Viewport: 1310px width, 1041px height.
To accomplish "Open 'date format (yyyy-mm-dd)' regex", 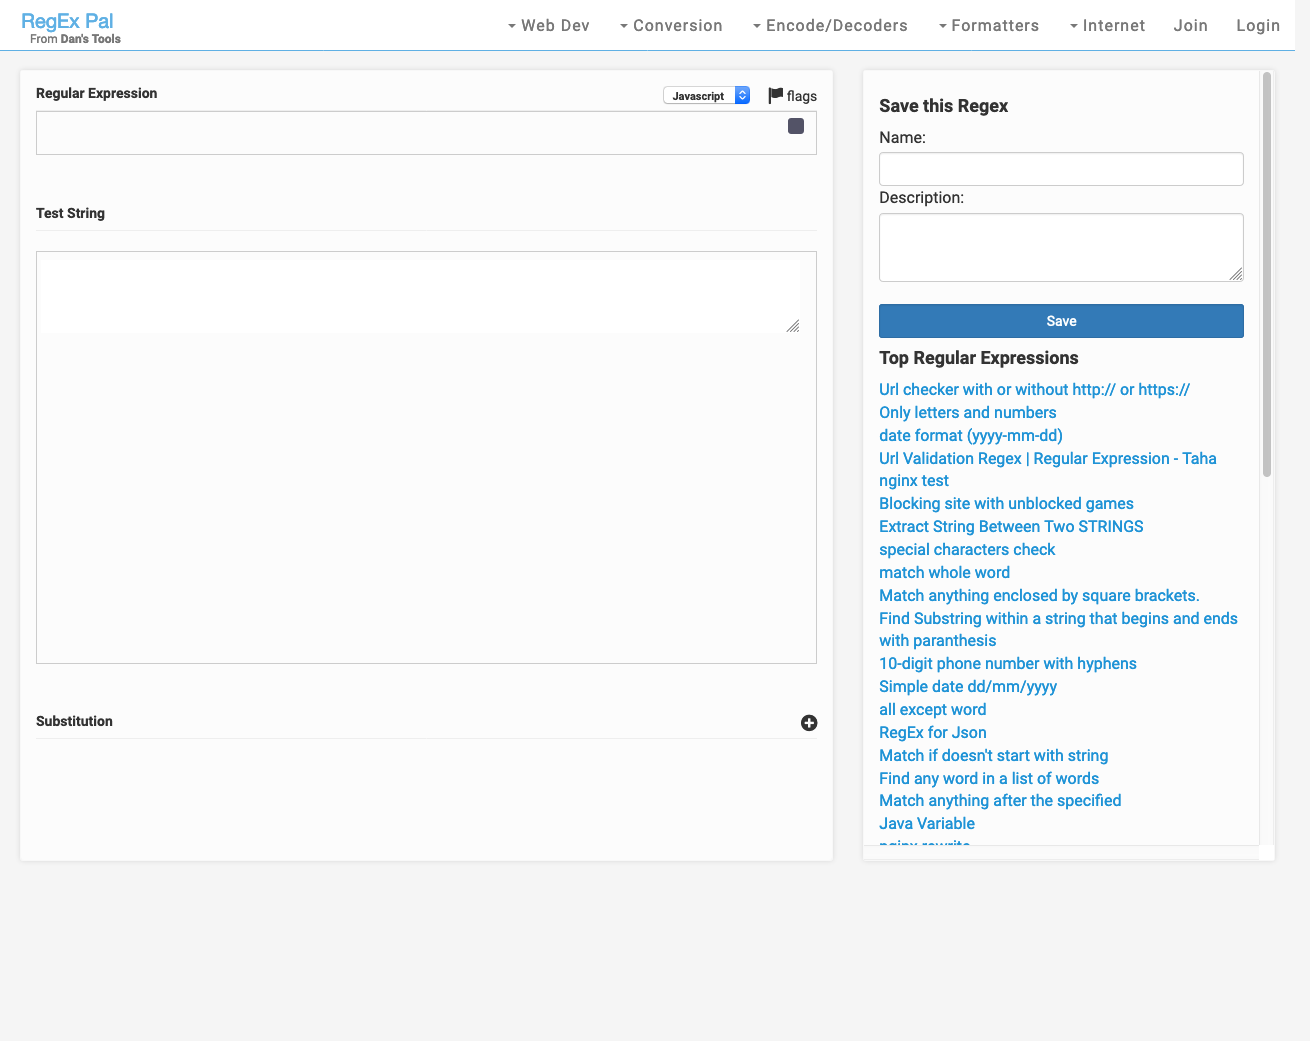I will tap(970, 436).
